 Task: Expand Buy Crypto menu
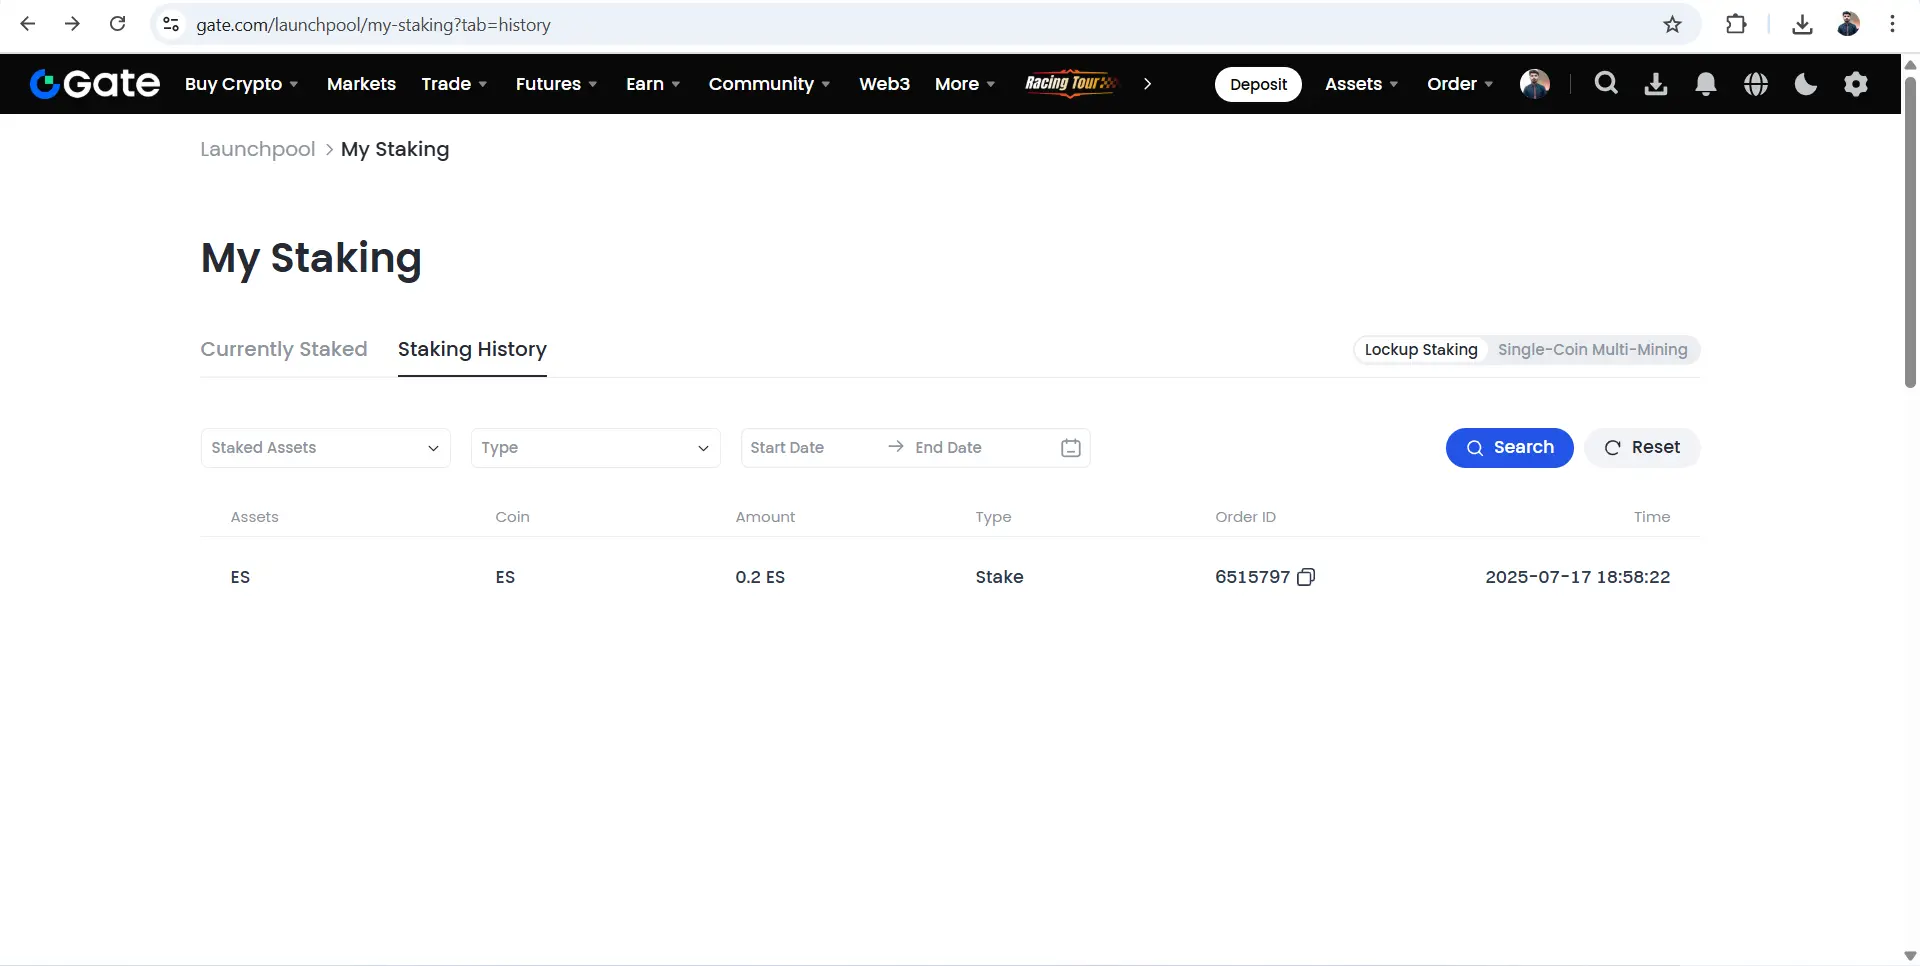(x=241, y=84)
